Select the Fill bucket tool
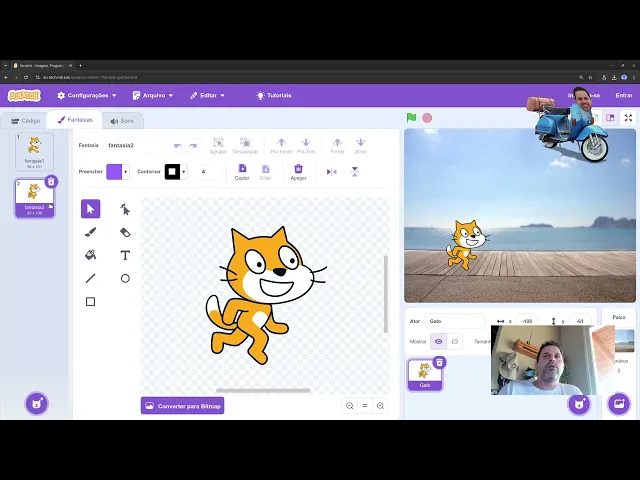Image resolution: width=640 pixels, height=480 pixels. [91, 255]
